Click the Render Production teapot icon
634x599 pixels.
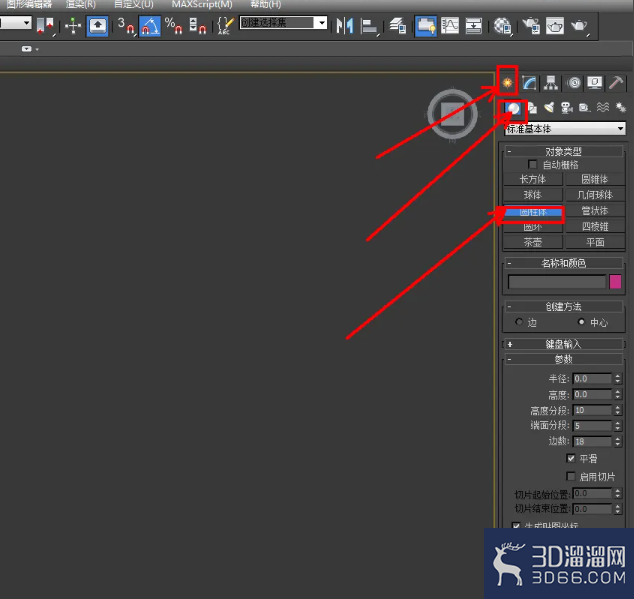coord(579,26)
